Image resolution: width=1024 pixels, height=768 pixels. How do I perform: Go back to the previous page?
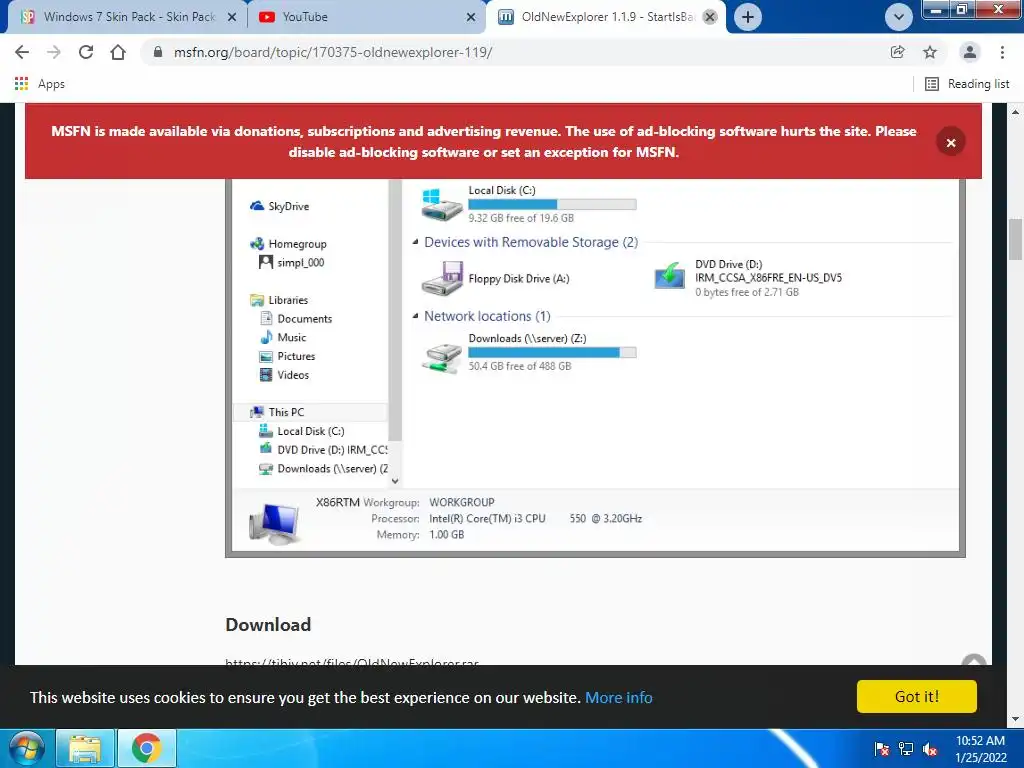tap(22, 52)
